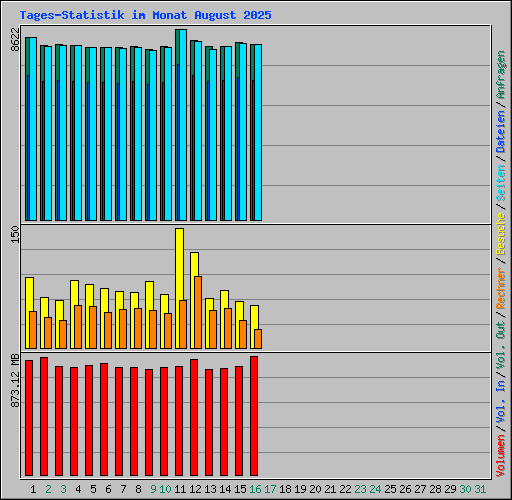Click day label 4 on the x-axis
The image size is (512, 500).
[78, 489]
